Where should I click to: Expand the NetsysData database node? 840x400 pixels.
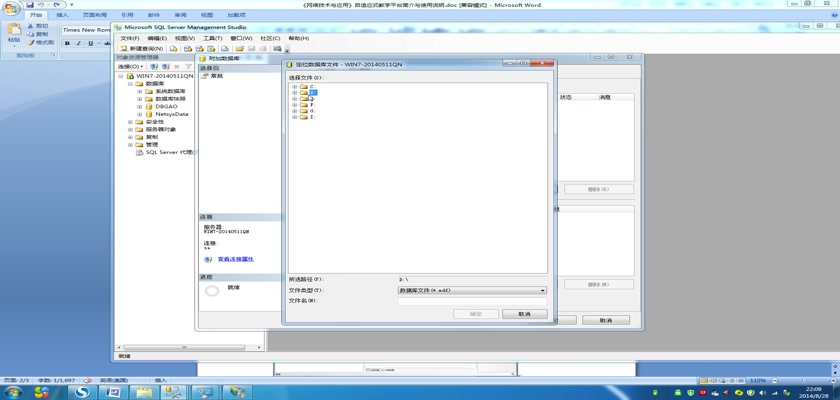coord(140,114)
